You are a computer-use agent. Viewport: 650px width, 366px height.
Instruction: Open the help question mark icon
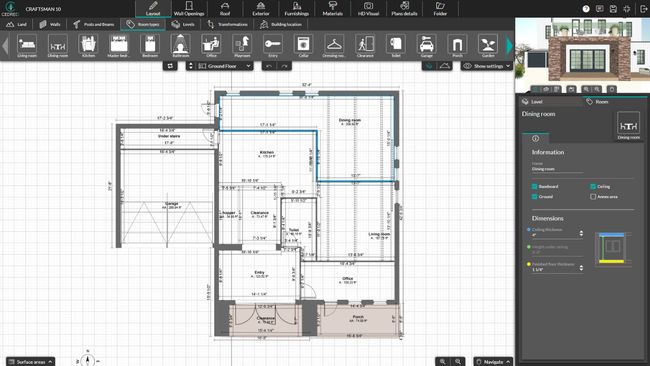586,9
